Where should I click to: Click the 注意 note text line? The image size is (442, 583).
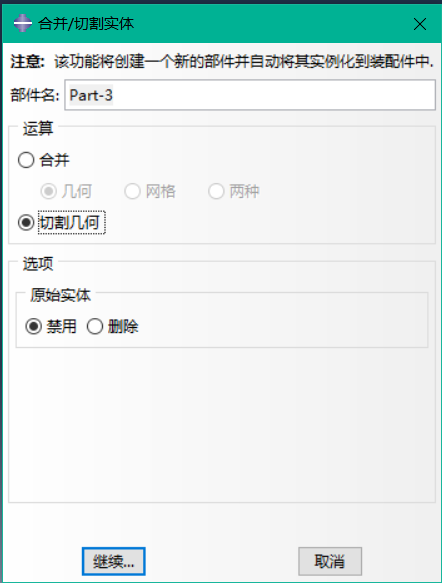(222, 61)
